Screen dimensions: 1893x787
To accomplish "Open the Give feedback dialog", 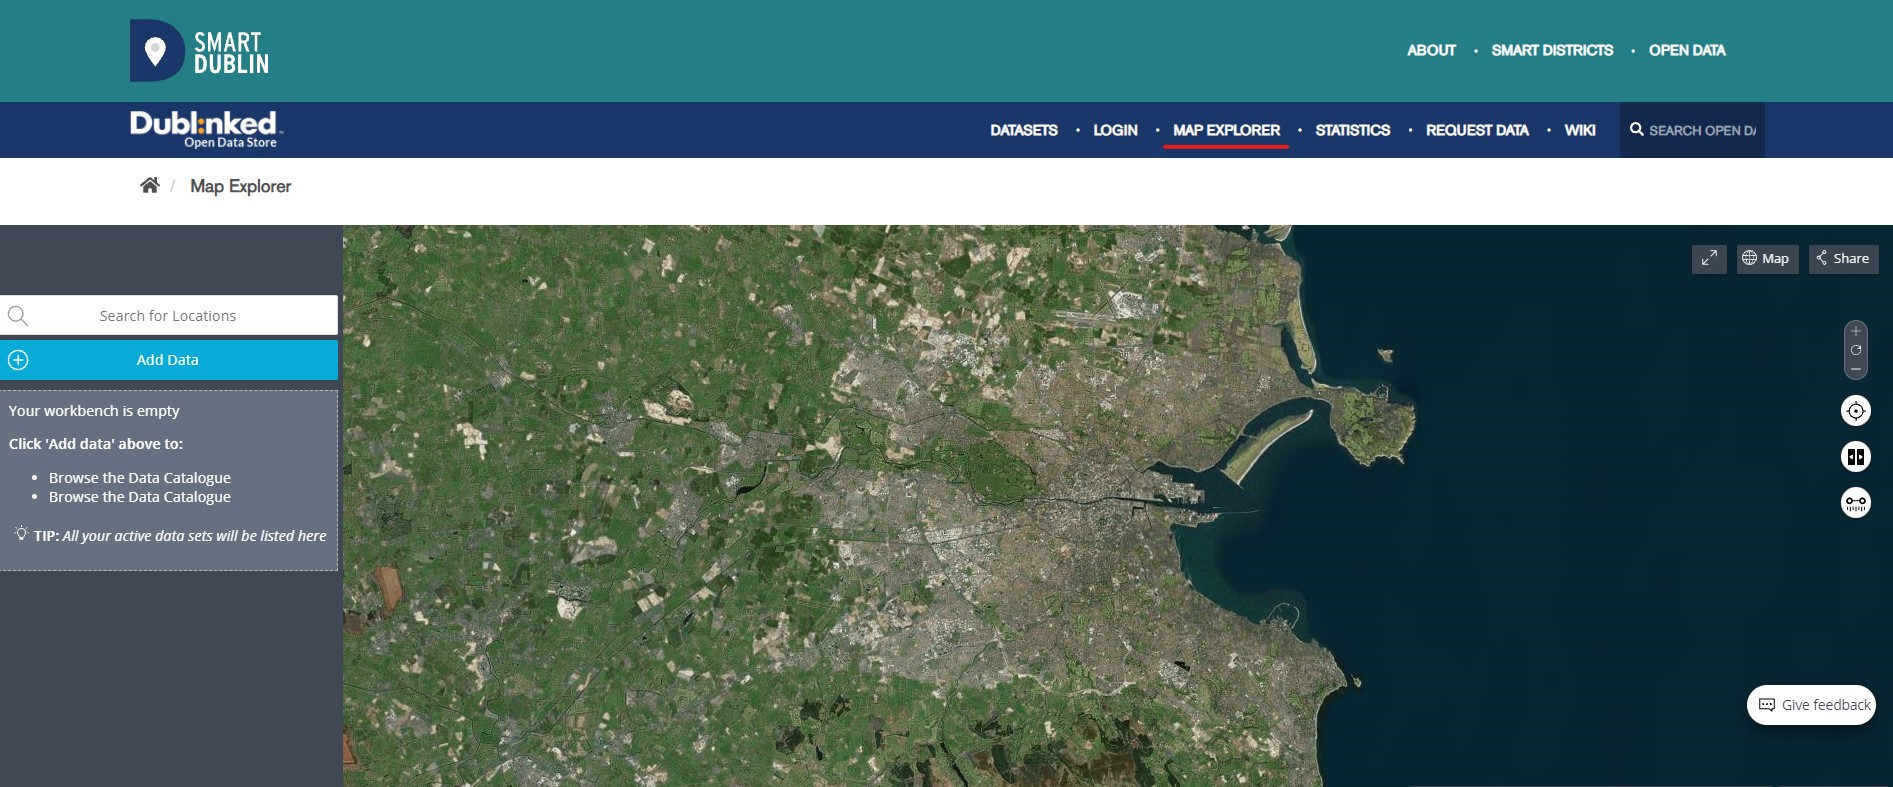I will 1812,705.
